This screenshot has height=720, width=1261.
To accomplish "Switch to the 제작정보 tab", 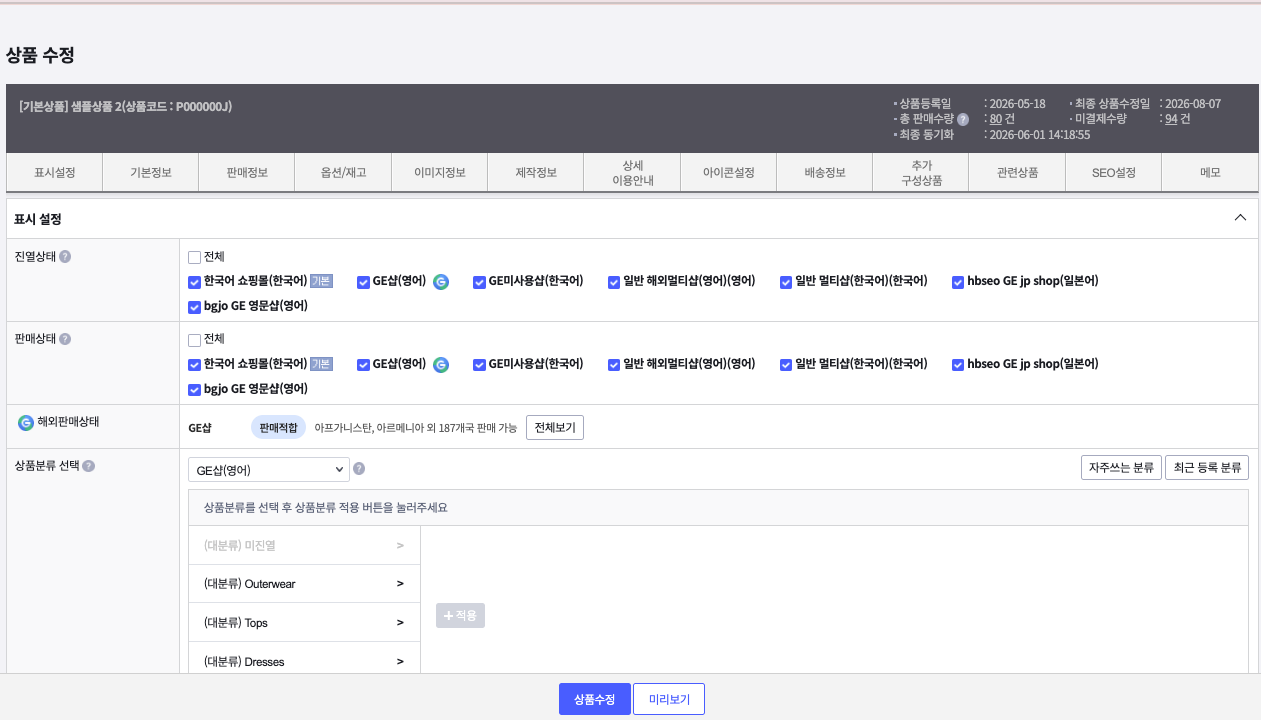I will [536, 172].
